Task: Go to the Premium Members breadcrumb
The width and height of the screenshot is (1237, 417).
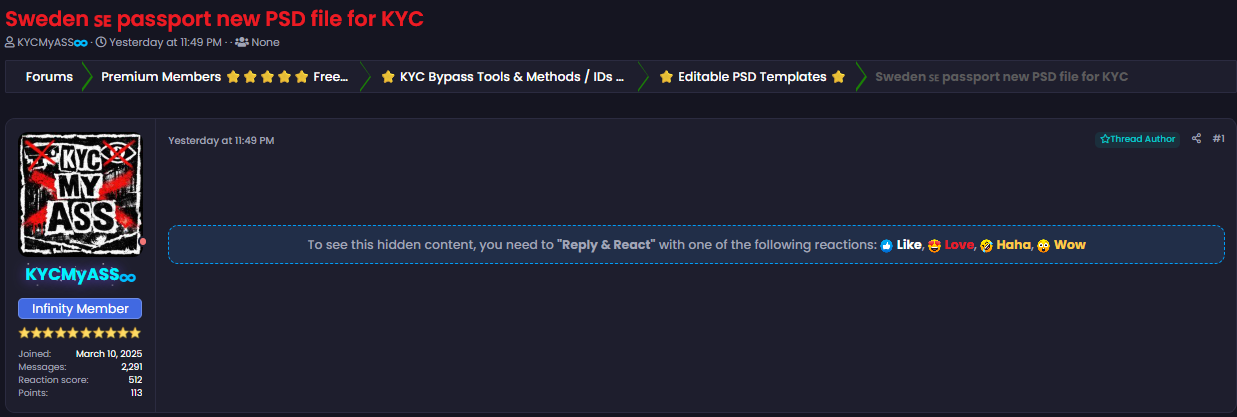Action: [x=225, y=77]
